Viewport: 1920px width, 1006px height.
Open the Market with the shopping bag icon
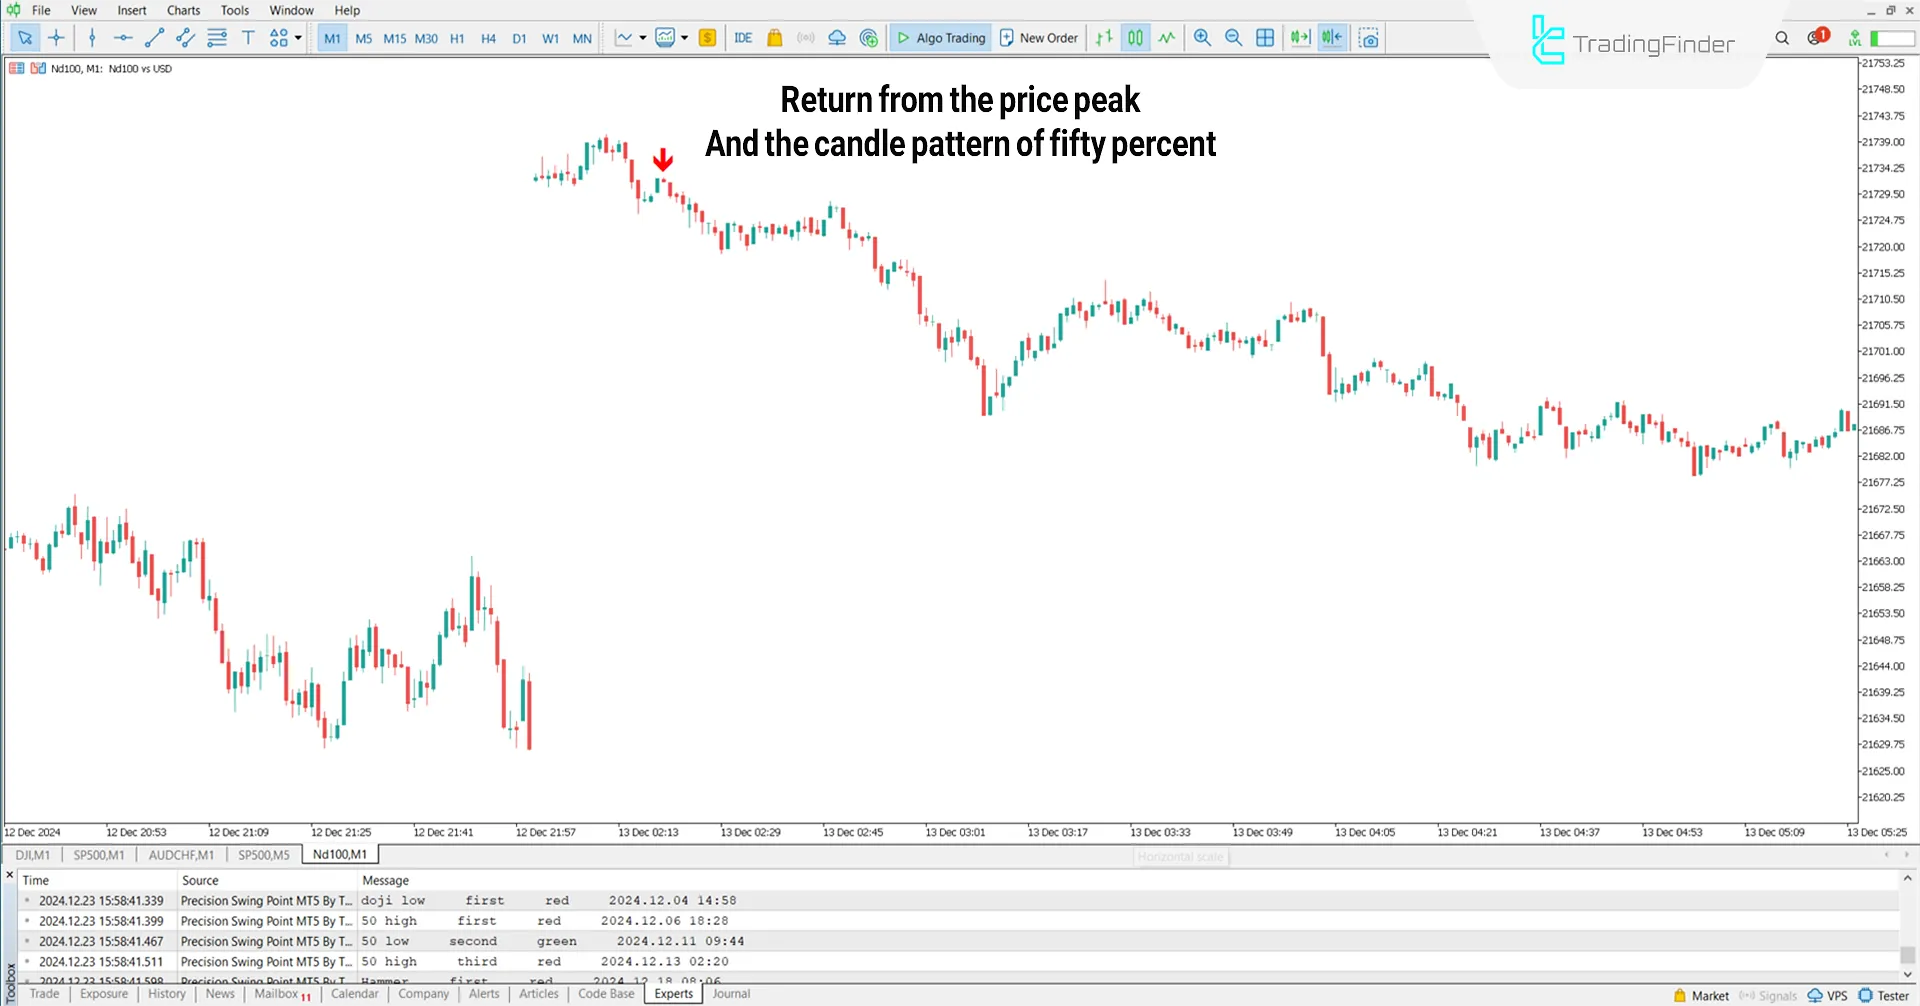tap(774, 38)
